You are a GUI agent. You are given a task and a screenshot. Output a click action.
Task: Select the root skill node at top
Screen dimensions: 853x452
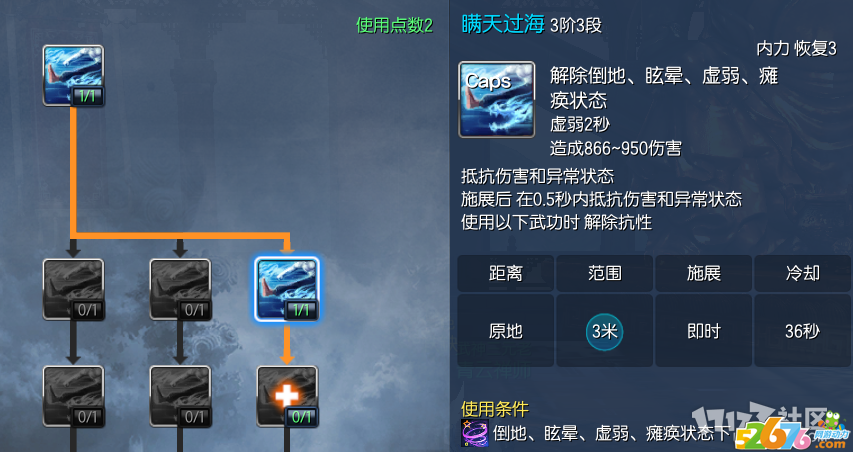pos(73,76)
